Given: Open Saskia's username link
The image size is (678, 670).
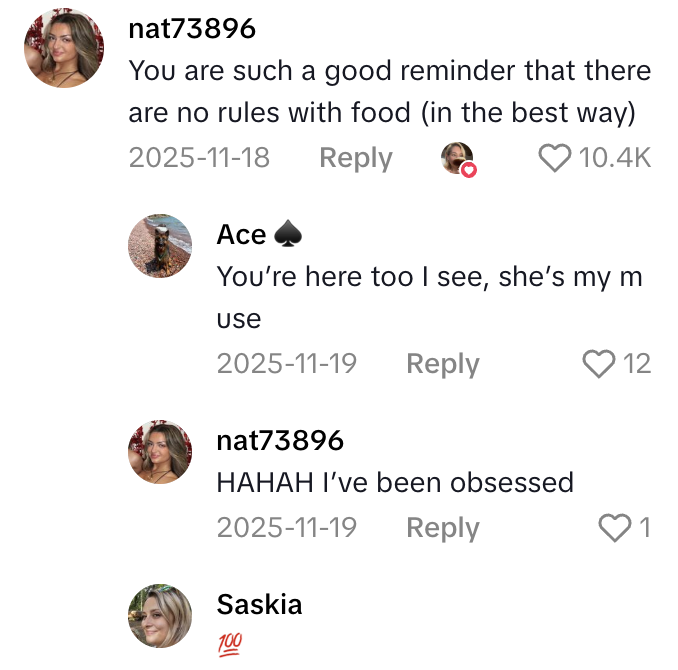Looking at the screenshot, I should coord(259,604).
